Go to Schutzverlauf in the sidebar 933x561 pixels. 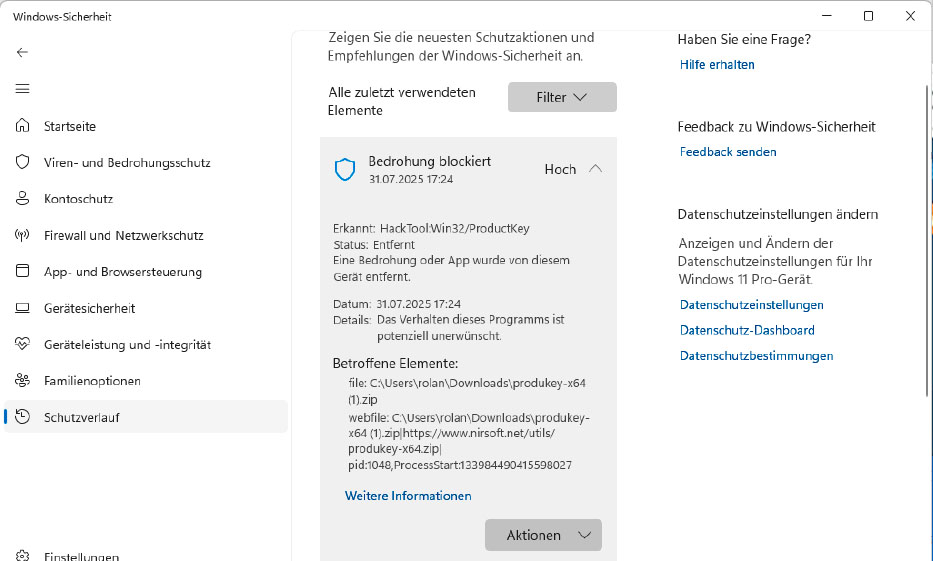[x=81, y=417]
